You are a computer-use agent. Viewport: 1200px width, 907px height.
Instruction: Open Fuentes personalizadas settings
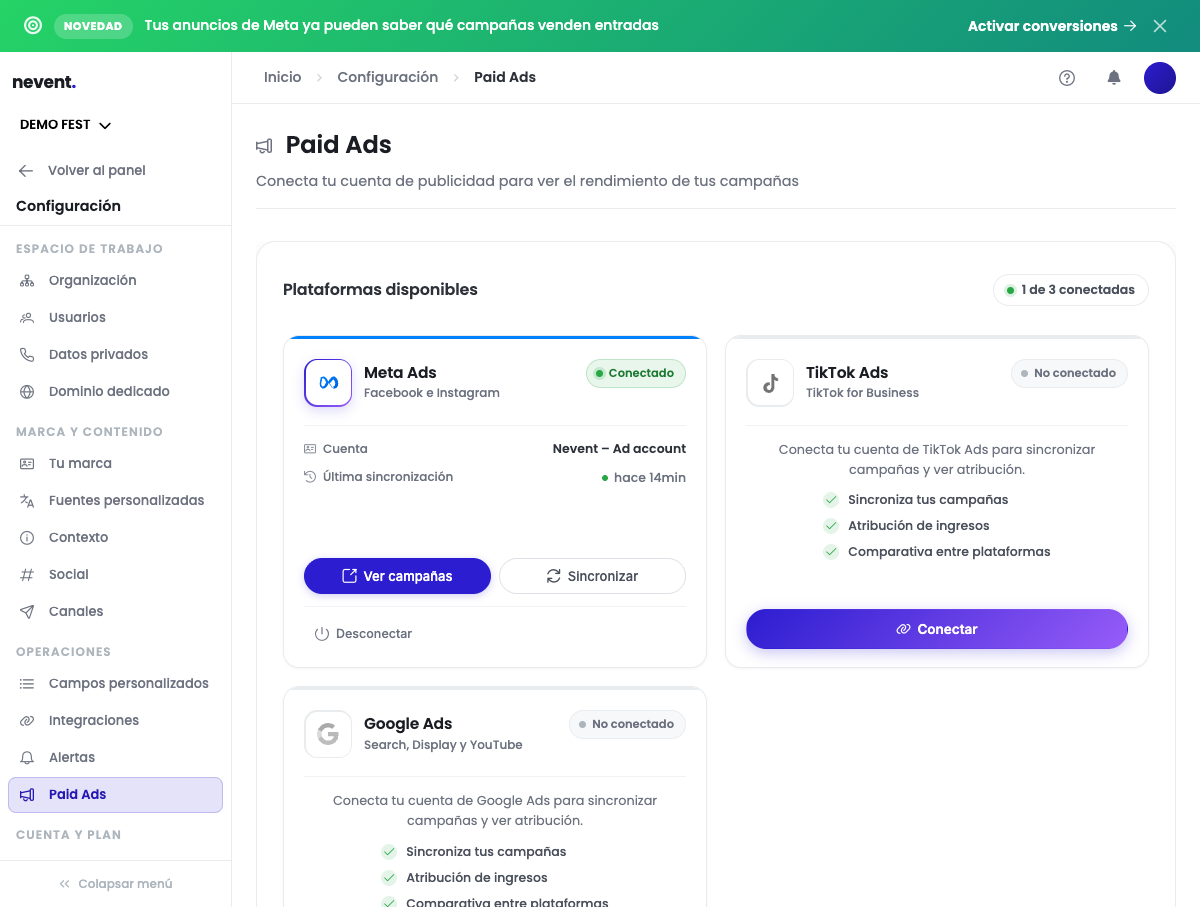[115, 501]
